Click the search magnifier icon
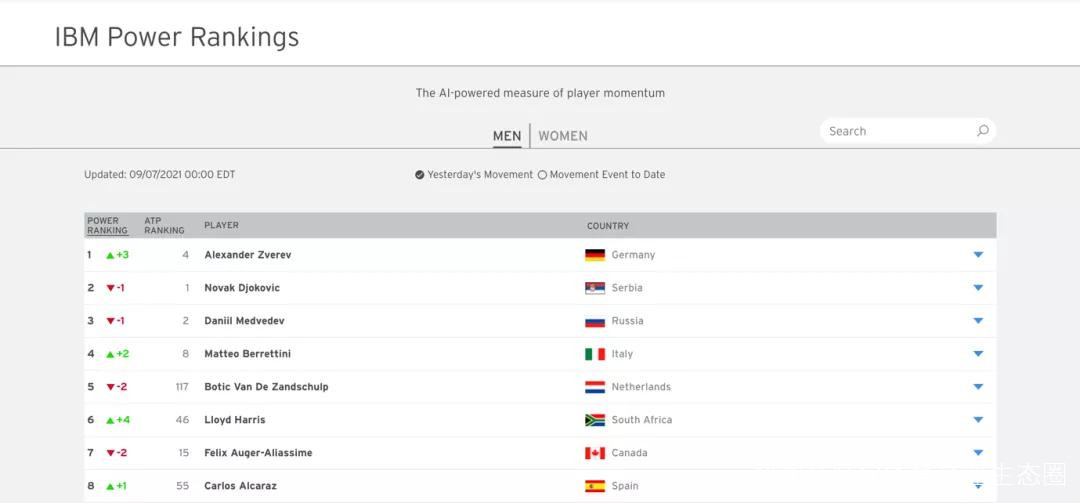Screen dimensions: 1080x503 click(982, 131)
